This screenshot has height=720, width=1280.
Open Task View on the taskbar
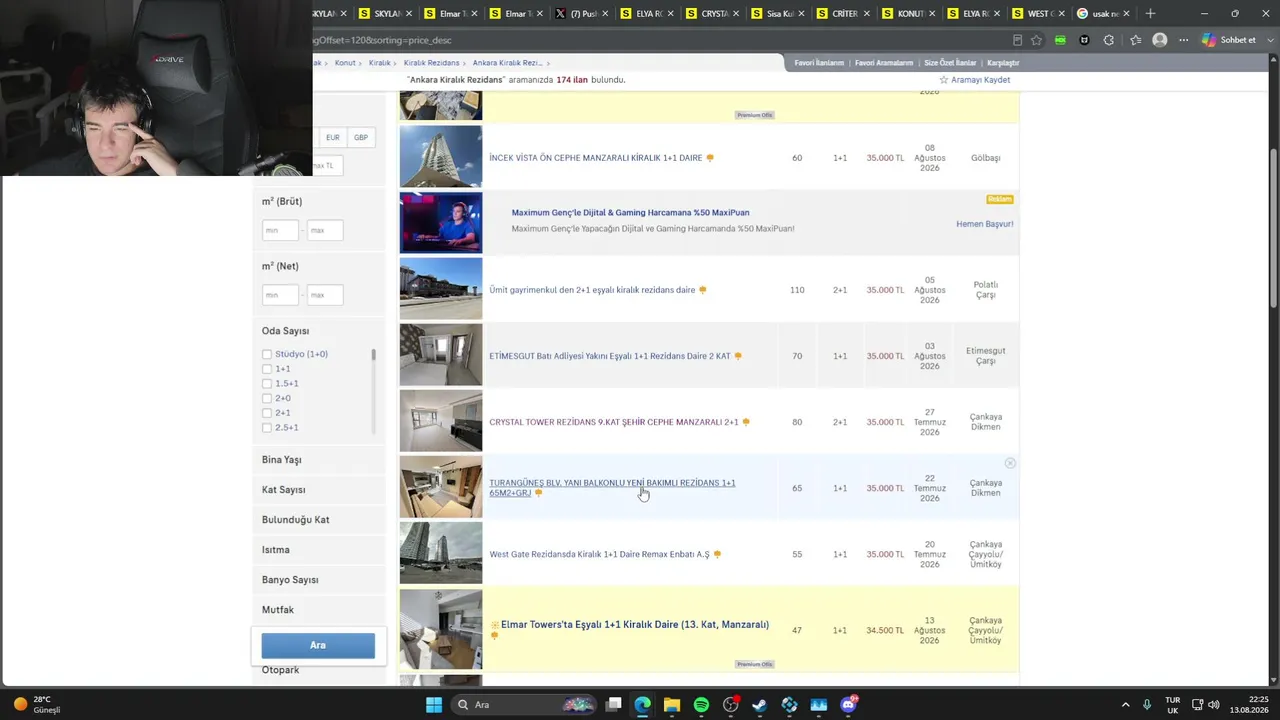click(614, 705)
